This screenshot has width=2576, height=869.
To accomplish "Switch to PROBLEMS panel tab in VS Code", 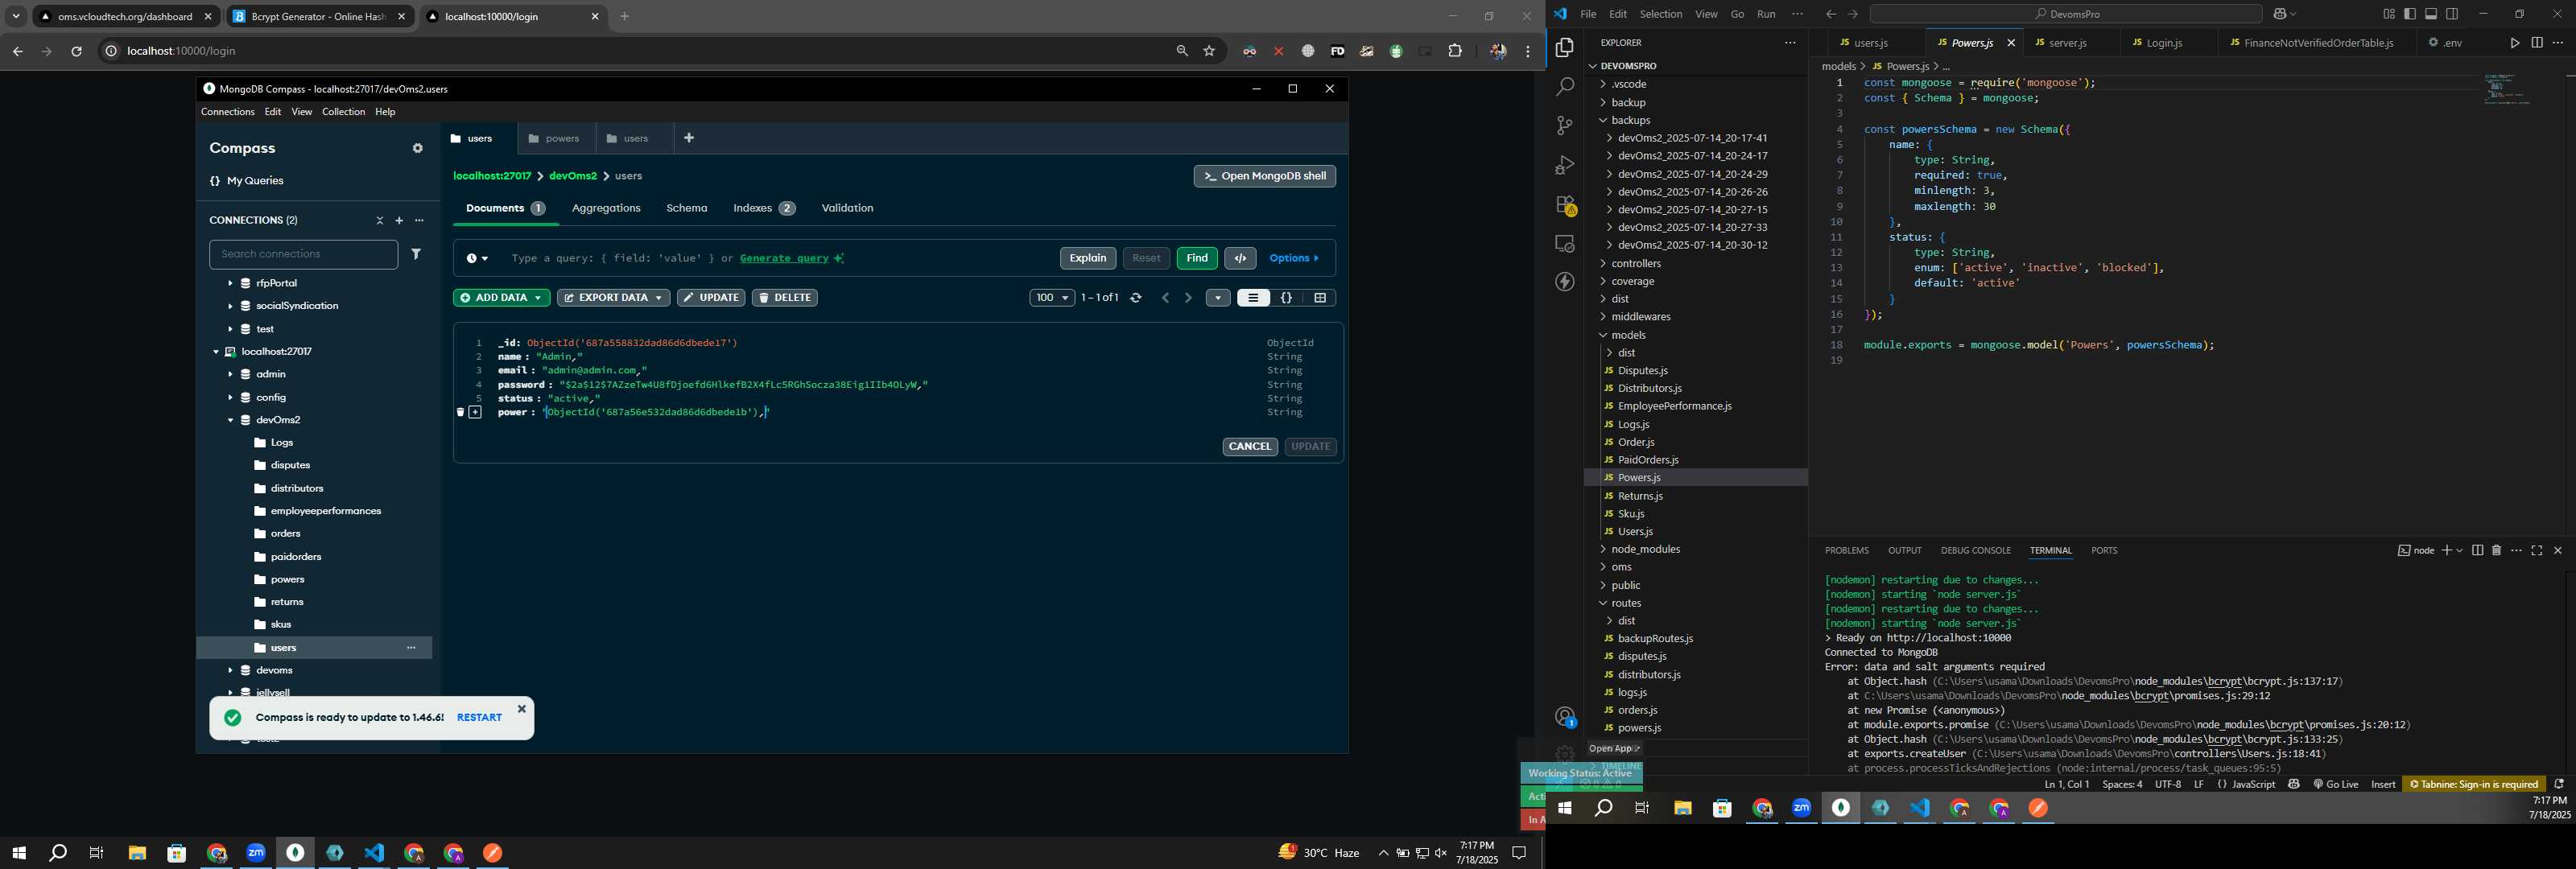I will tap(1846, 551).
